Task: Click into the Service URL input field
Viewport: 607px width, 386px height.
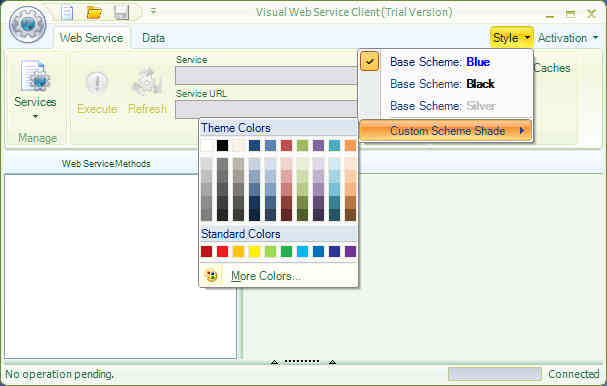Action: [266, 110]
